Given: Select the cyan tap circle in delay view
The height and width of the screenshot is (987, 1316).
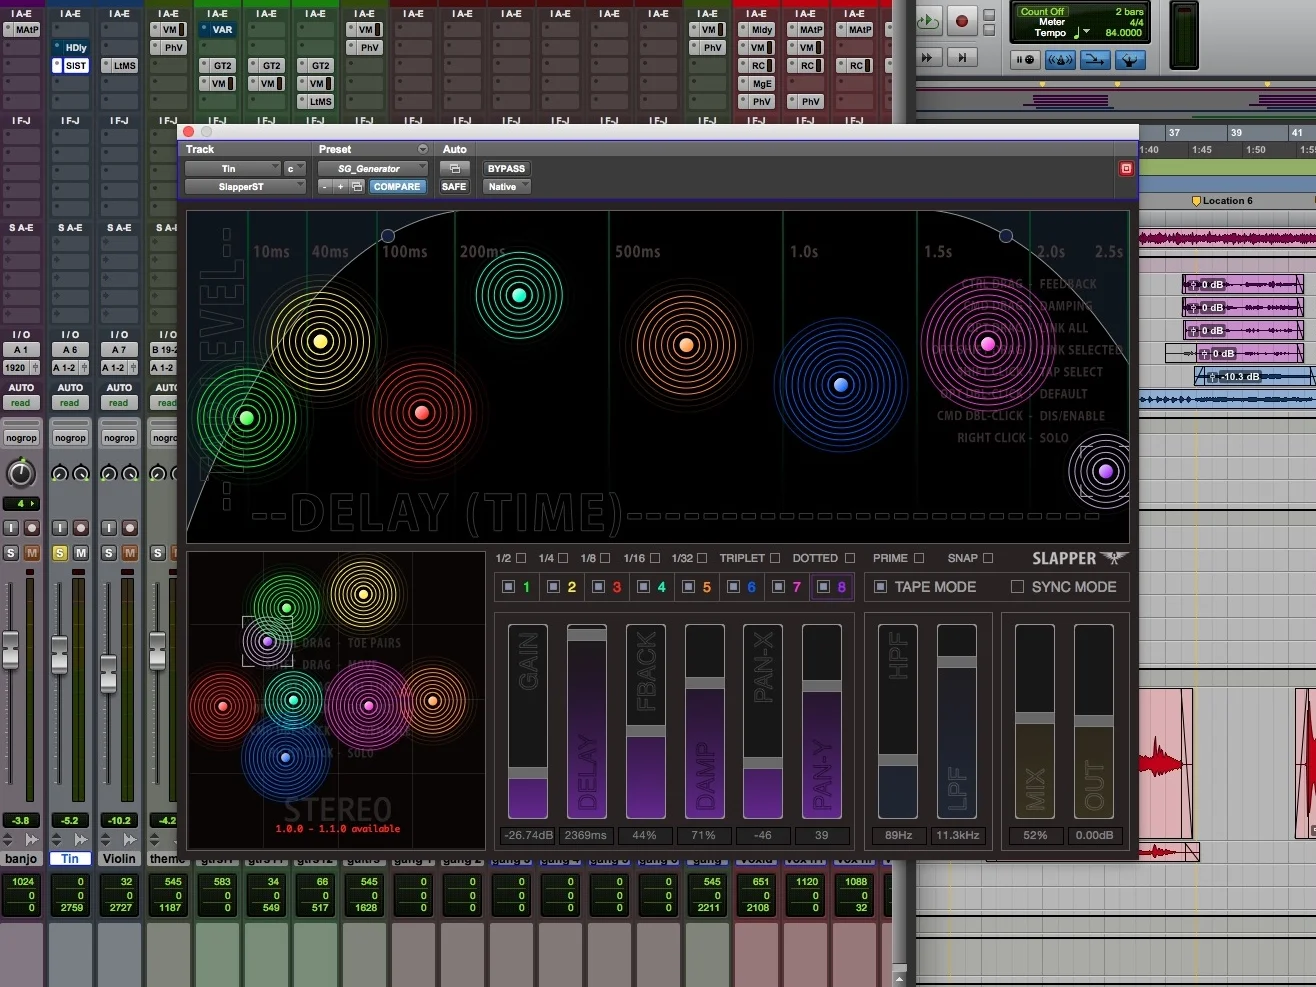Looking at the screenshot, I should [x=519, y=295].
